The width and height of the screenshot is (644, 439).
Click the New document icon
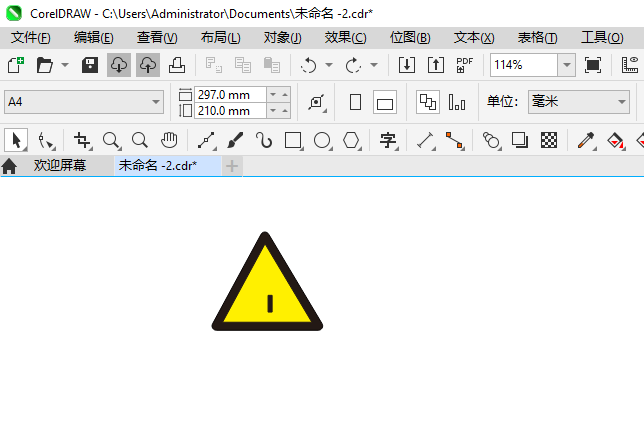(16, 65)
